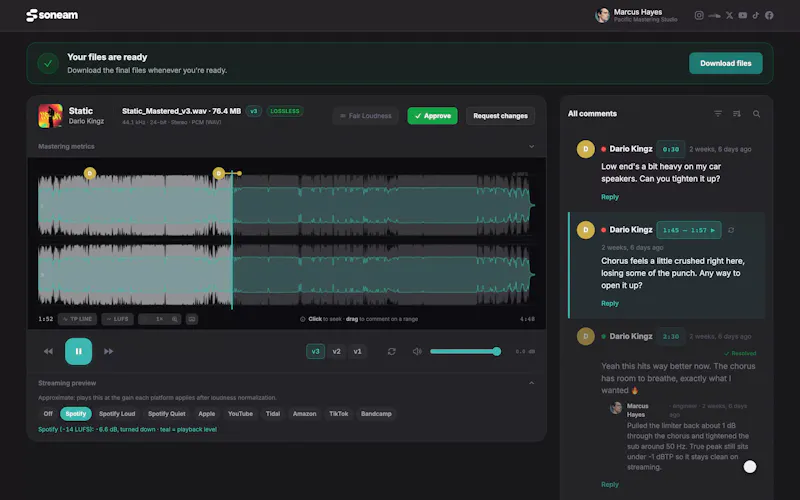The image size is (800, 500).
Task: Switch to version v1
Action: coord(357,351)
